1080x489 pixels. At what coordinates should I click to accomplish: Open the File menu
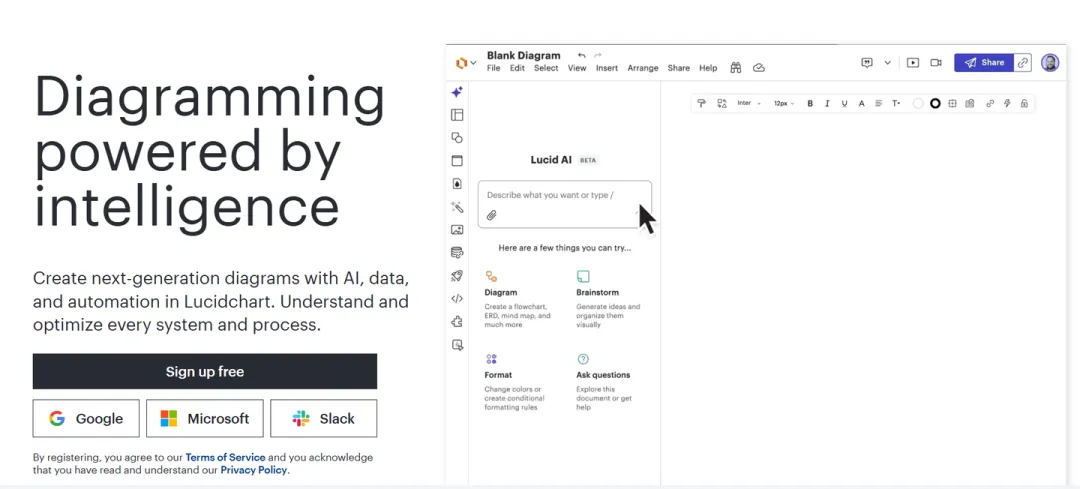pyautogui.click(x=493, y=68)
